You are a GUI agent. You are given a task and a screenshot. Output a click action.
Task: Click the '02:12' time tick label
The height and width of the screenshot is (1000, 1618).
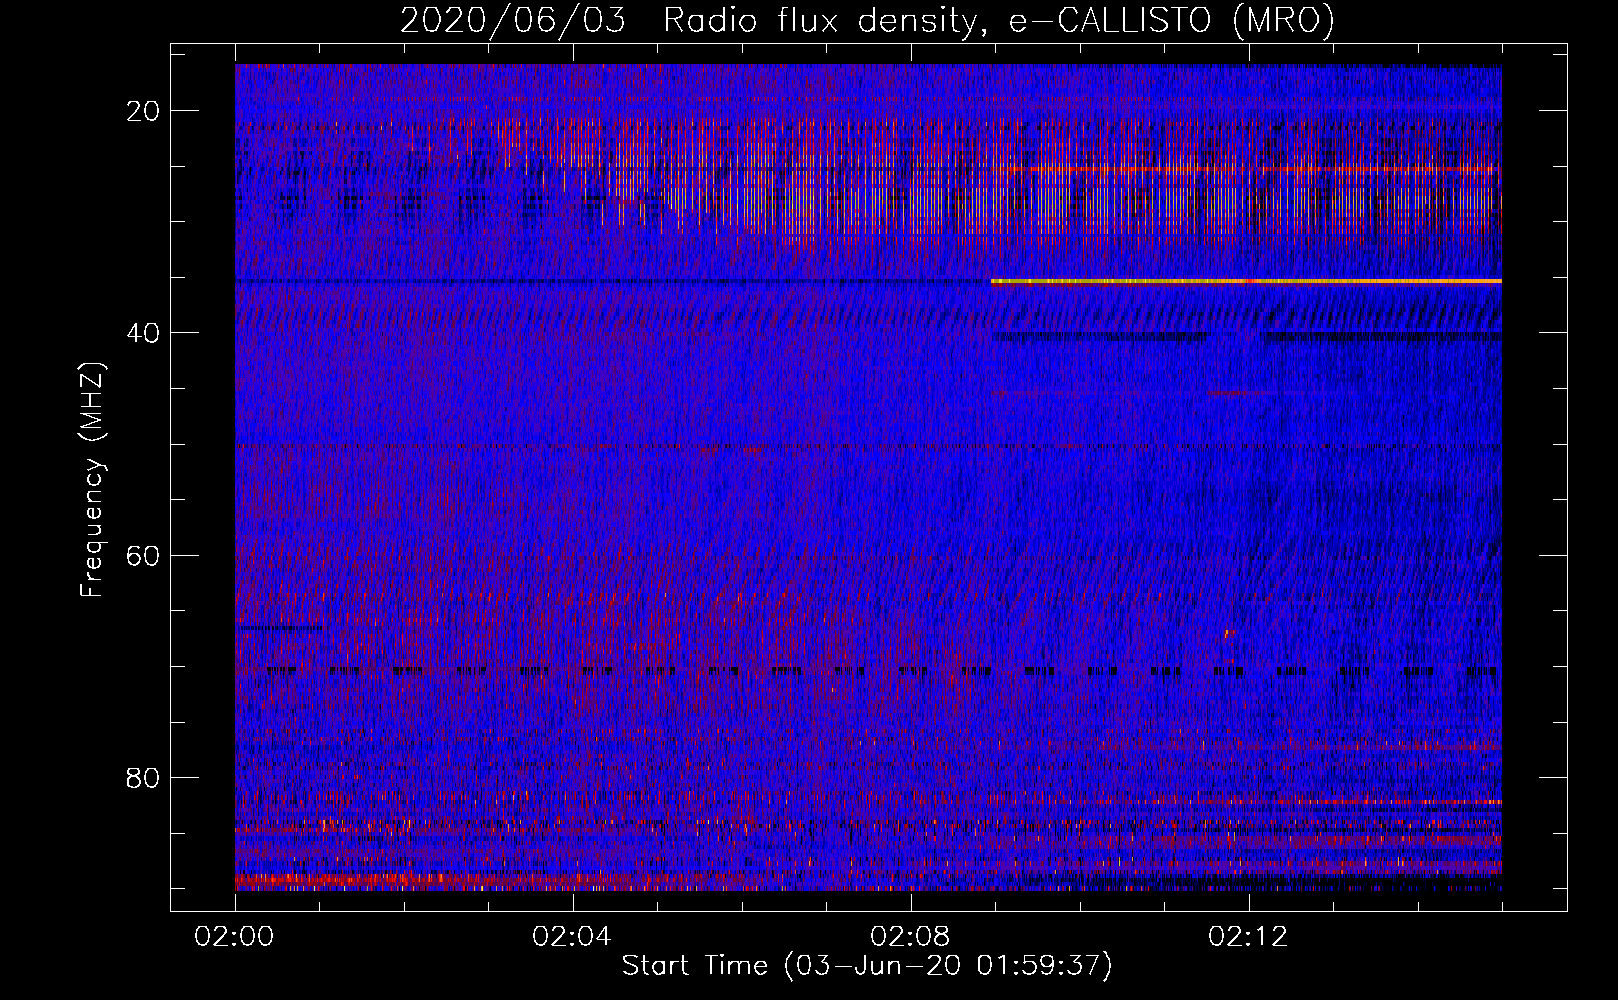point(1248,937)
